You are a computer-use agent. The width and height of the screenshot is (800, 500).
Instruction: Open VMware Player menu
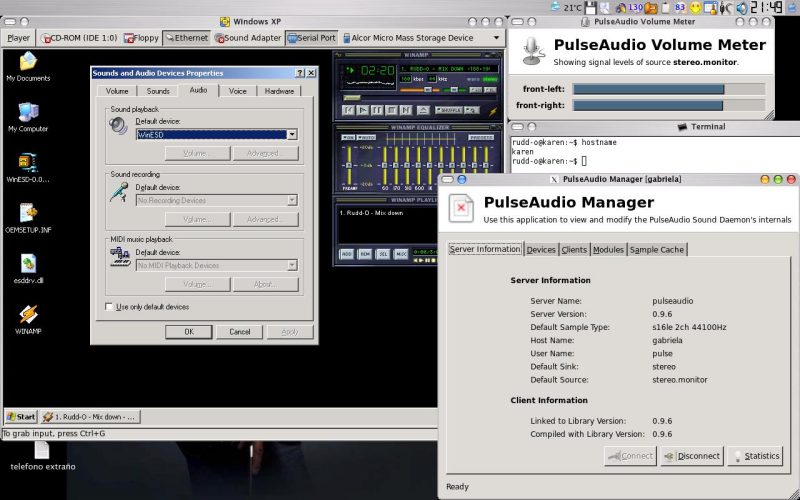[x=18, y=38]
